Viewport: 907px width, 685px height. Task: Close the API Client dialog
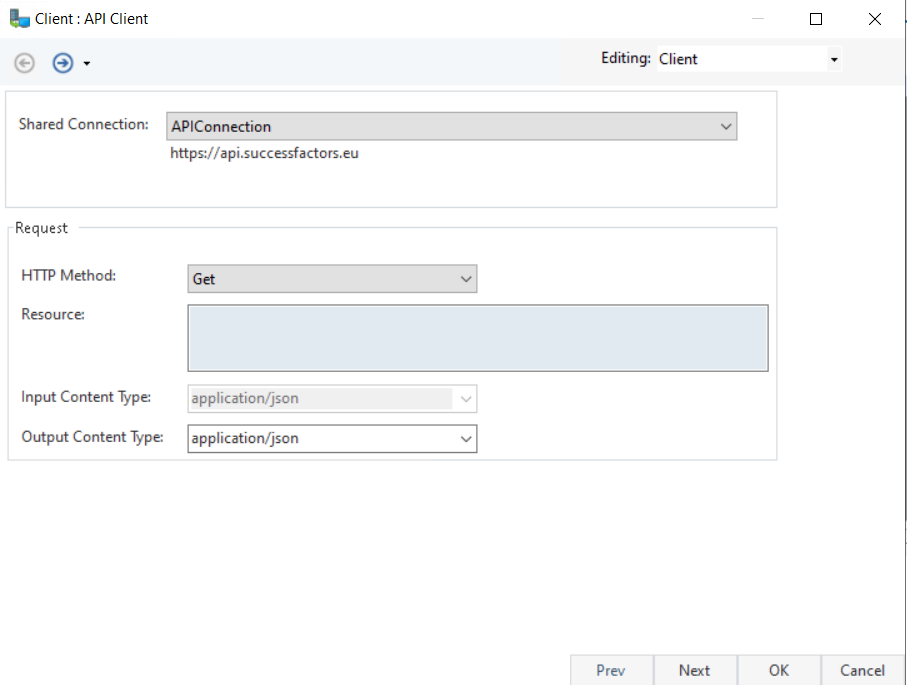point(876,19)
